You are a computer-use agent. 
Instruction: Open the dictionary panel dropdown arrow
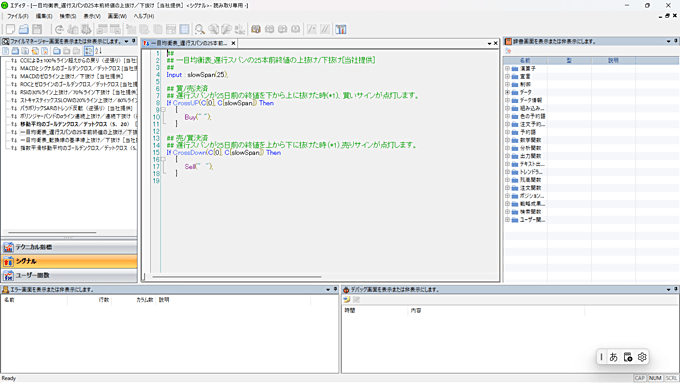pos(668,42)
